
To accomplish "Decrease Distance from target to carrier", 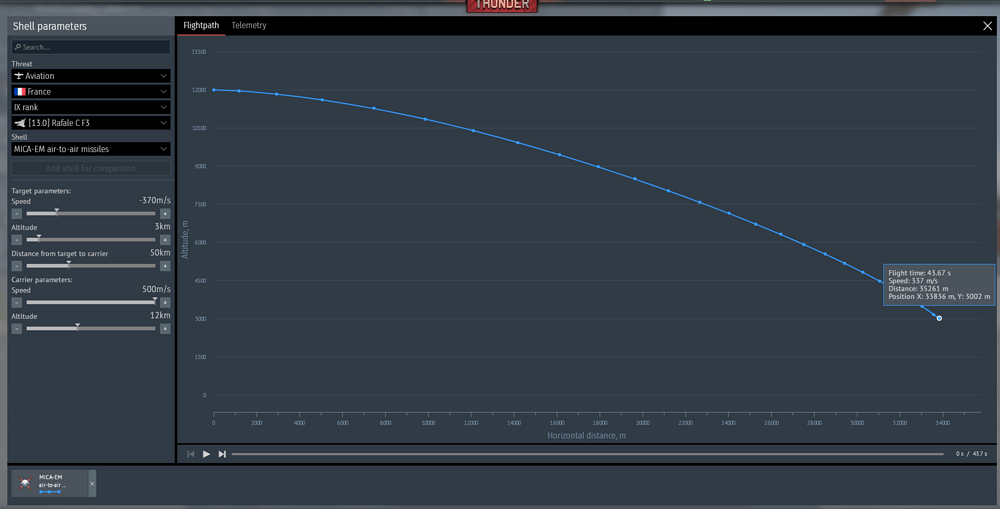I will tap(17, 266).
